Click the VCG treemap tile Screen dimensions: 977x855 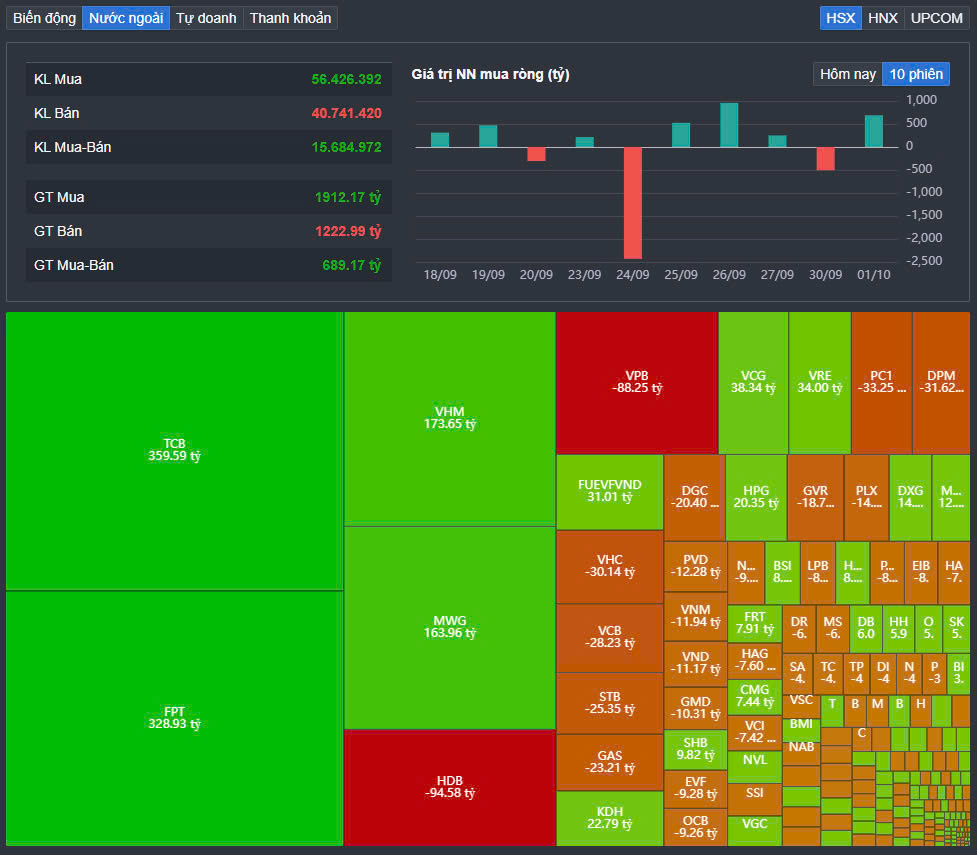[x=753, y=383]
